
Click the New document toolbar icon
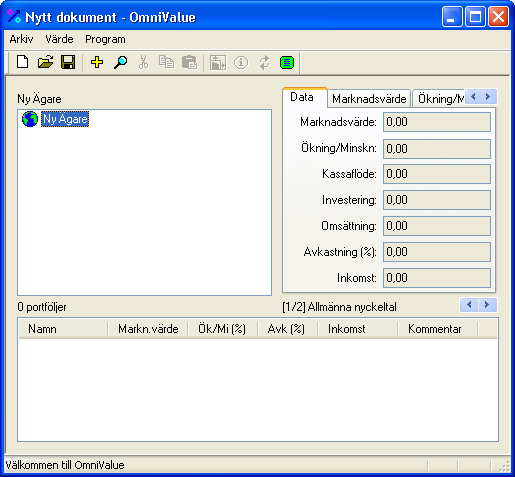(x=22, y=62)
